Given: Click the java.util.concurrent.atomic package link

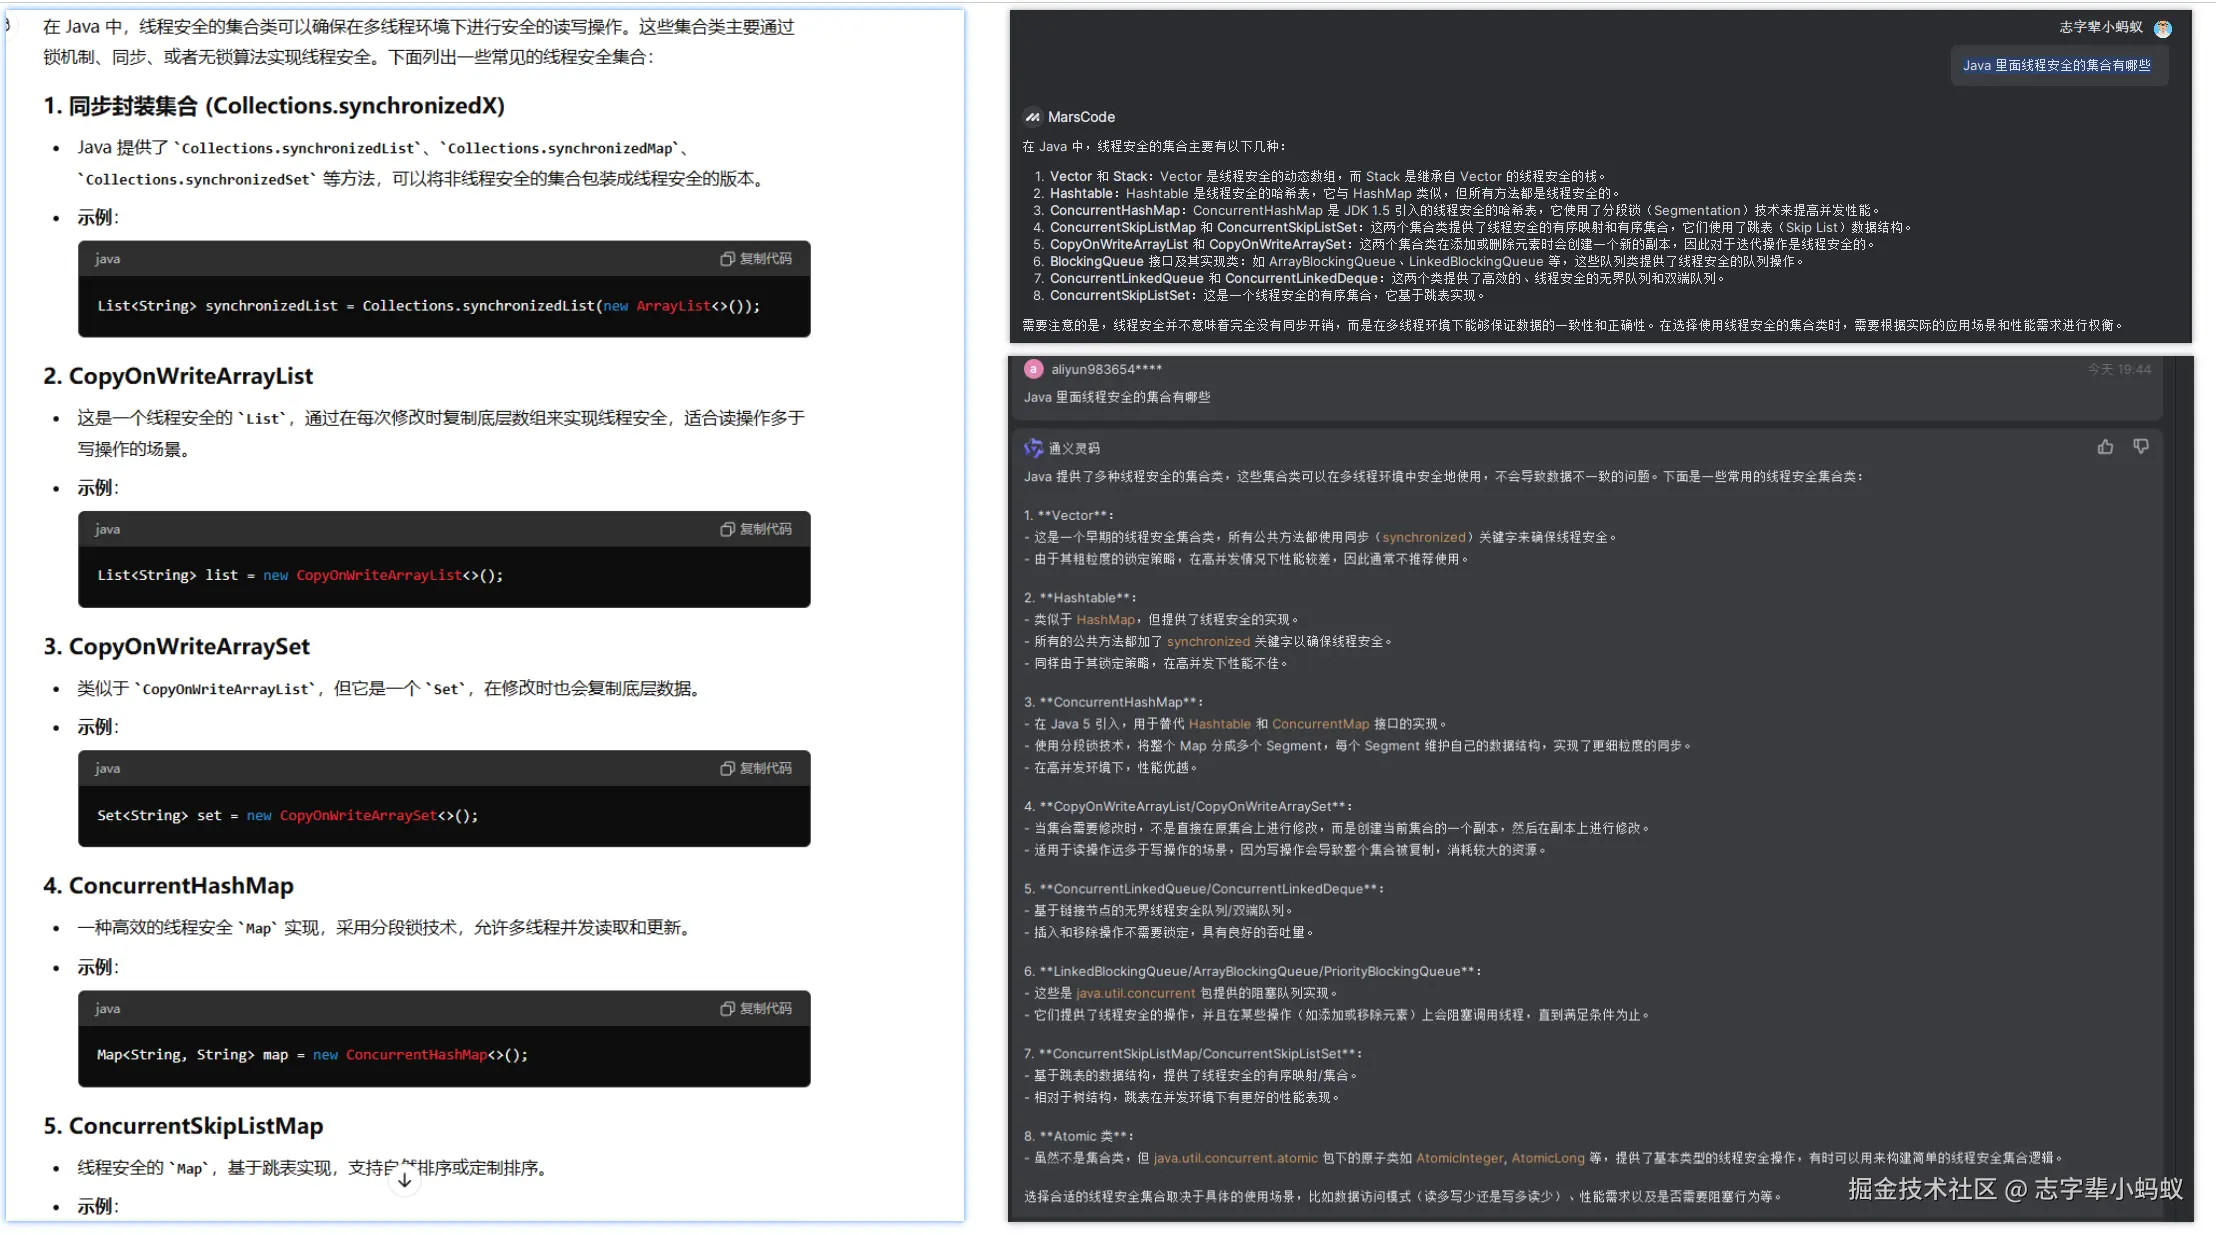Looking at the screenshot, I should [x=1235, y=1158].
